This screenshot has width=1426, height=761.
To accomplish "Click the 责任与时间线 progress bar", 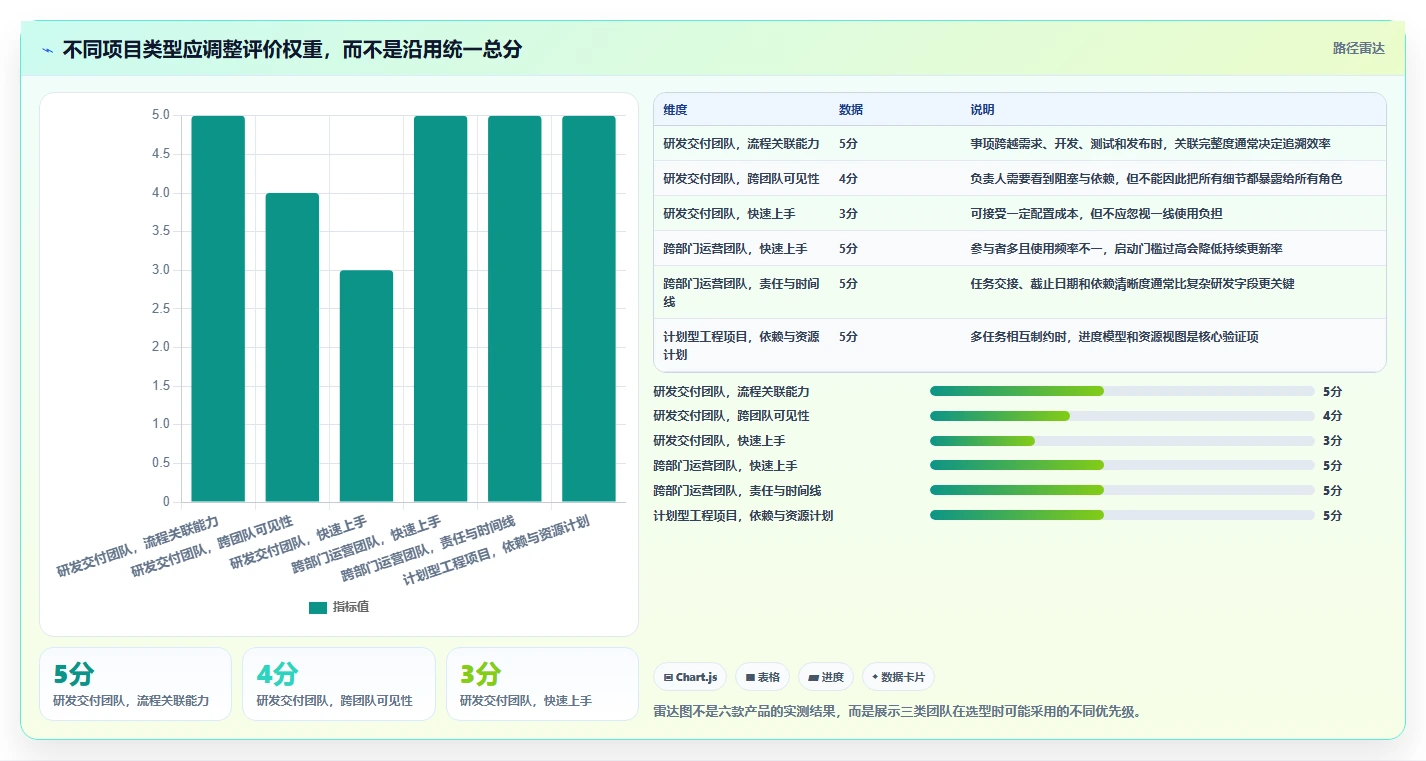I will pos(1122,490).
